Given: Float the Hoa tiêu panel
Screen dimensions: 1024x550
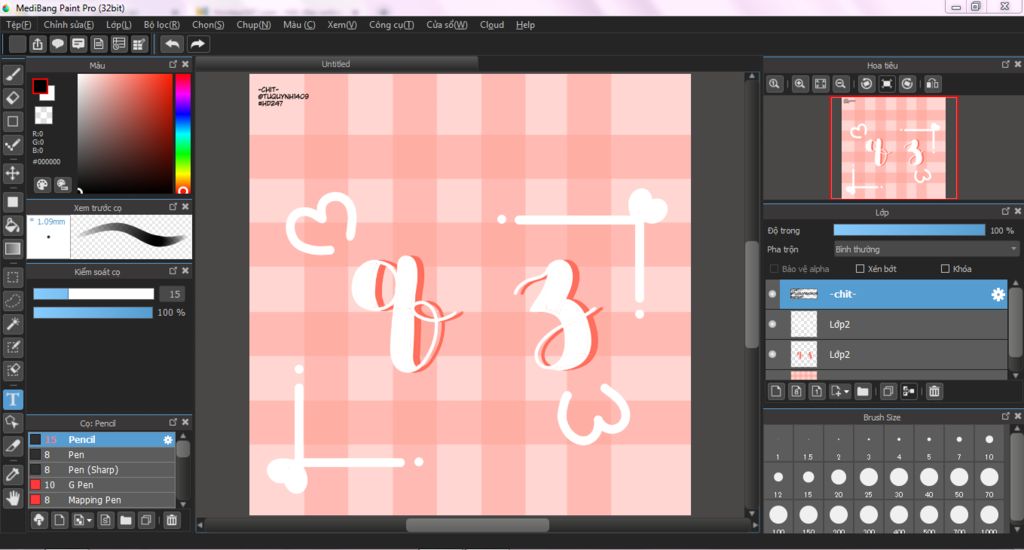Looking at the screenshot, I should 1006,64.
